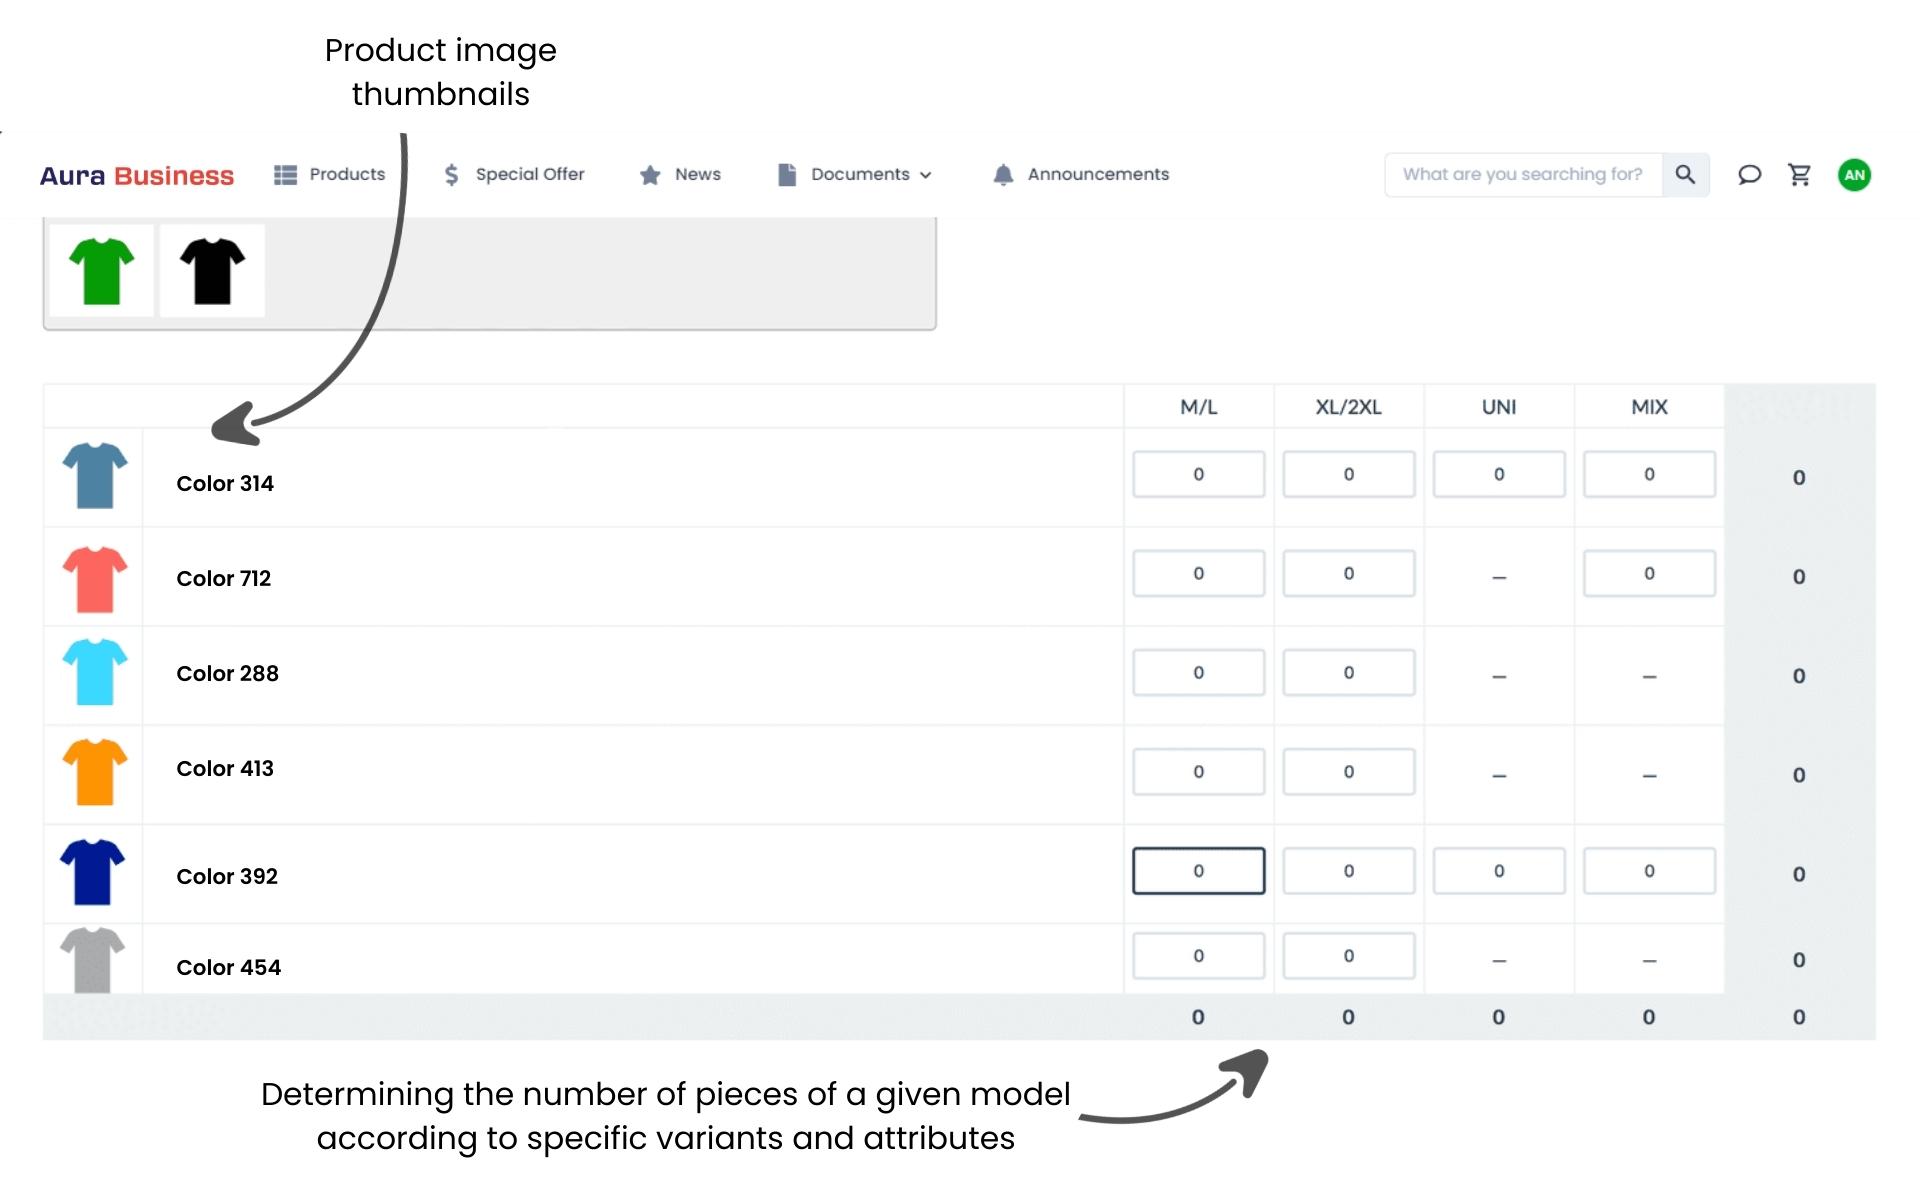Click the Announcements bell icon
The width and height of the screenshot is (1920, 1200).
pos(1002,174)
